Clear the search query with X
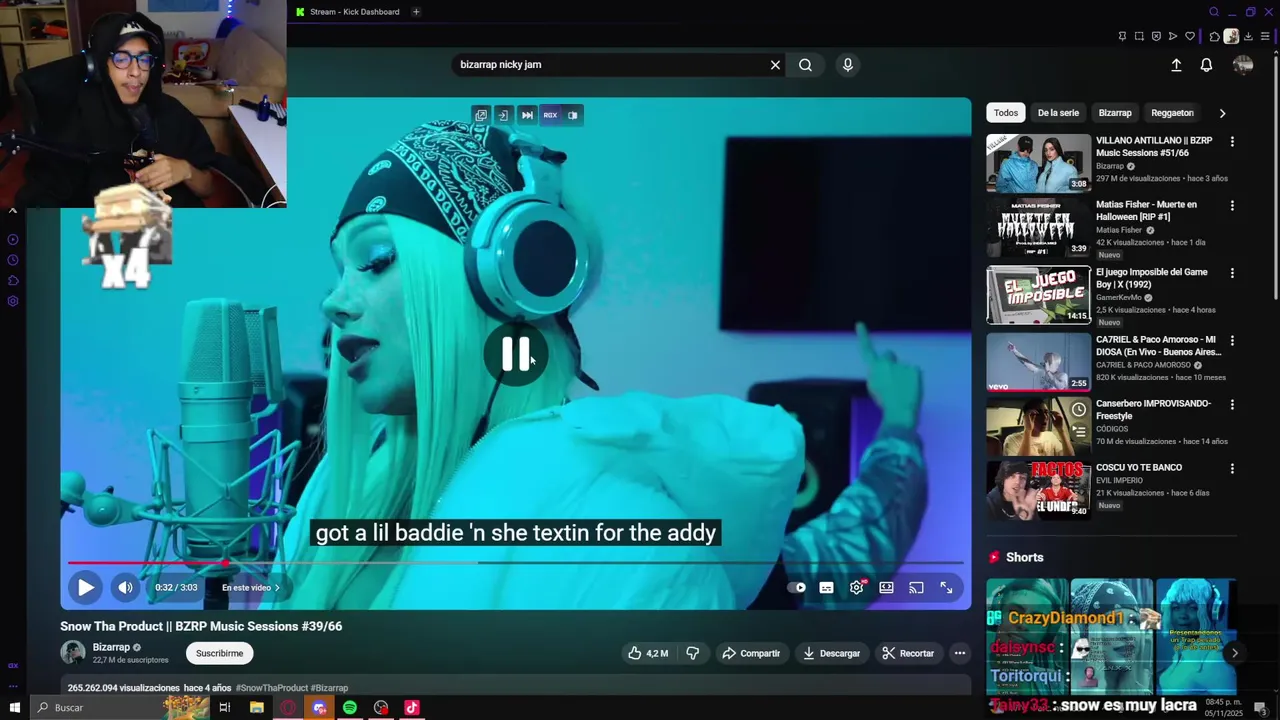1280x720 pixels. point(775,65)
